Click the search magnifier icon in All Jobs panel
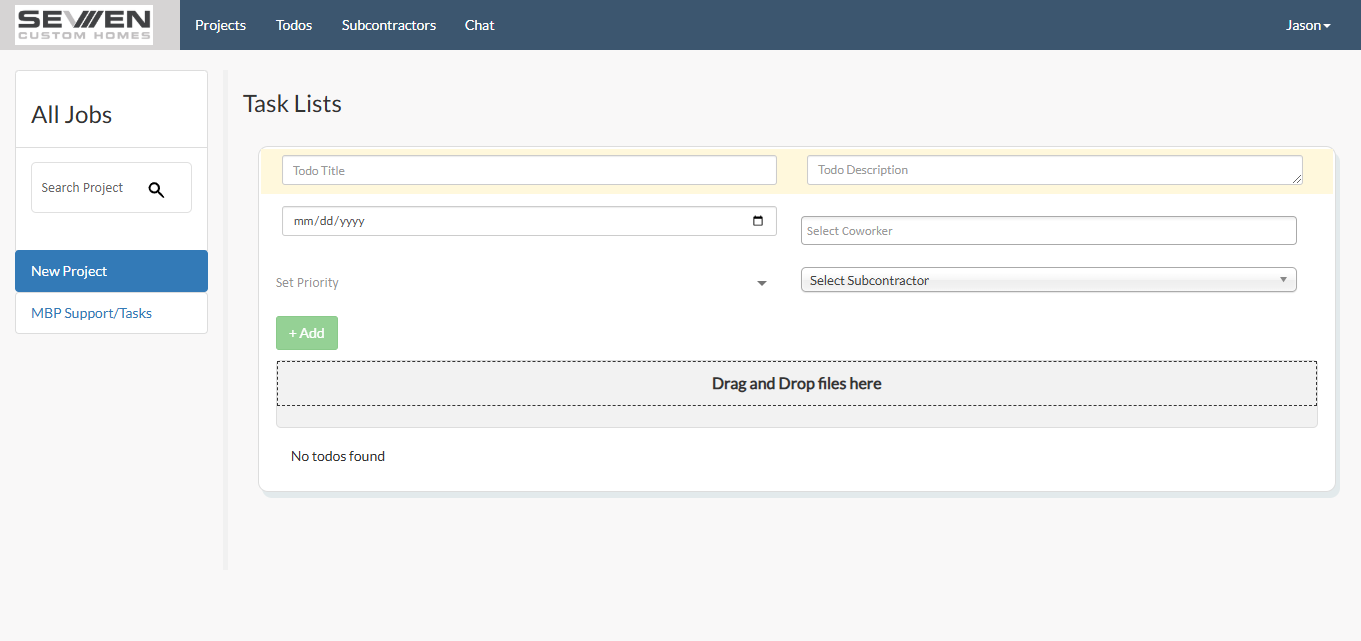Image resolution: width=1361 pixels, height=641 pixels. (x=157, y=188)
